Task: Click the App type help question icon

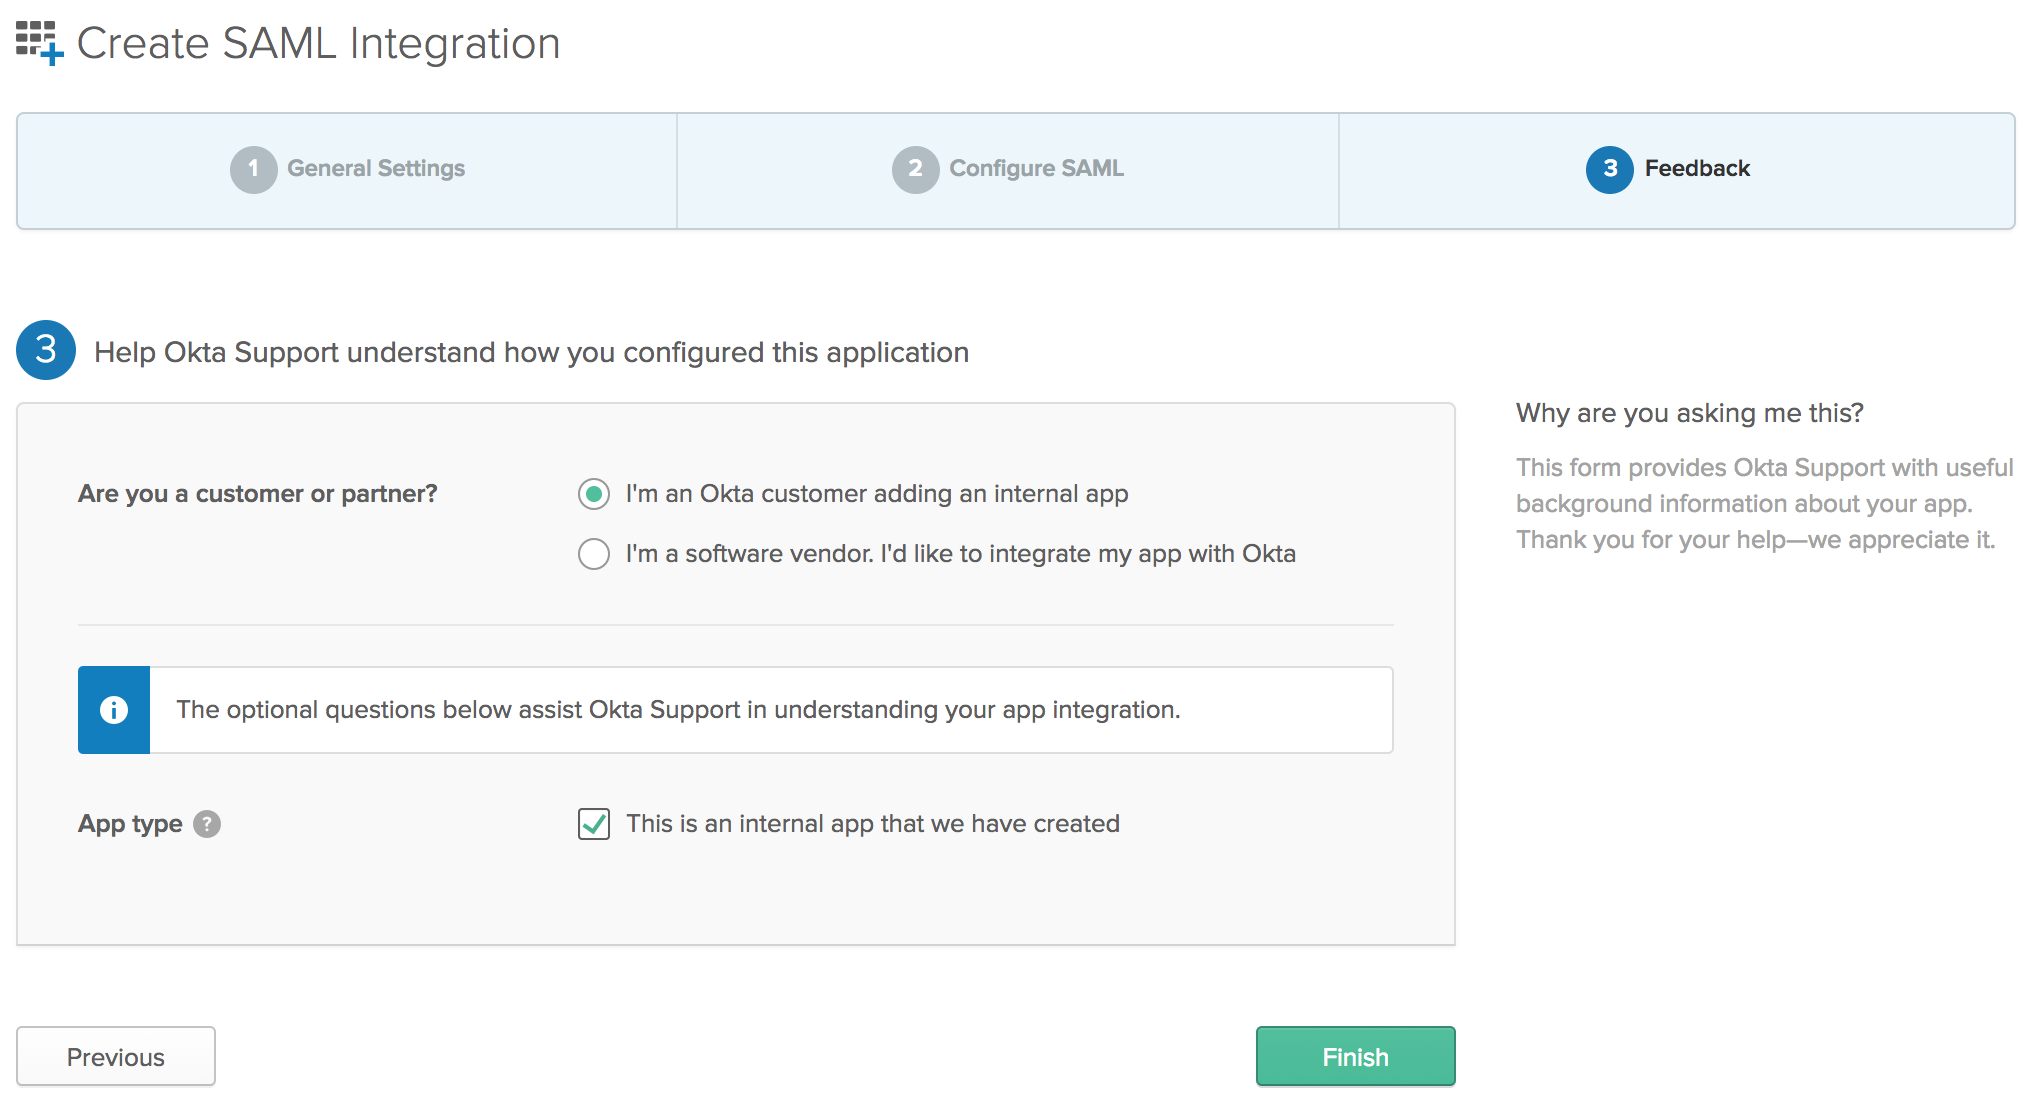Action: pos(207,824)
